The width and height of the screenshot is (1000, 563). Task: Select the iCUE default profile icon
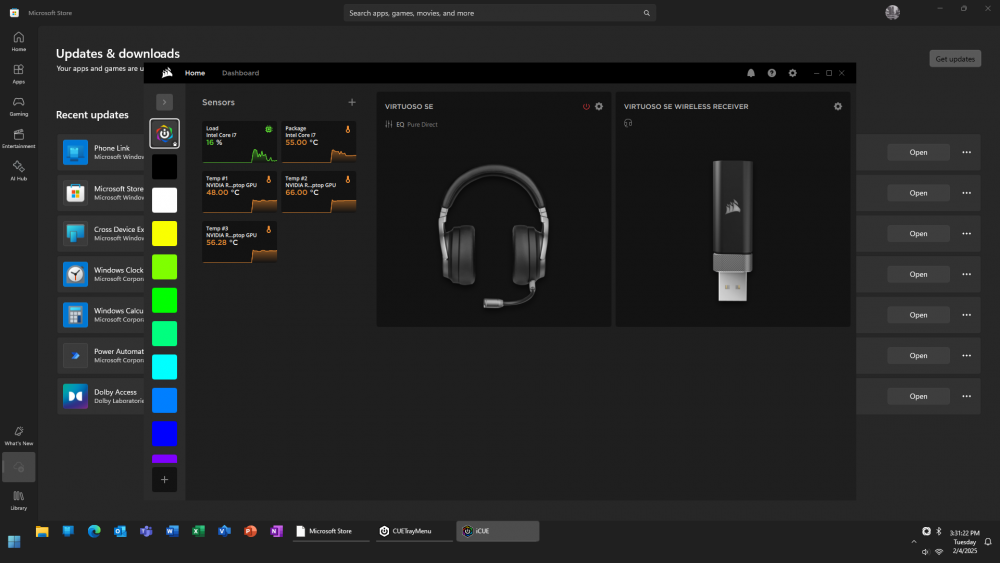pyautogui.click(x=165, y=133)
